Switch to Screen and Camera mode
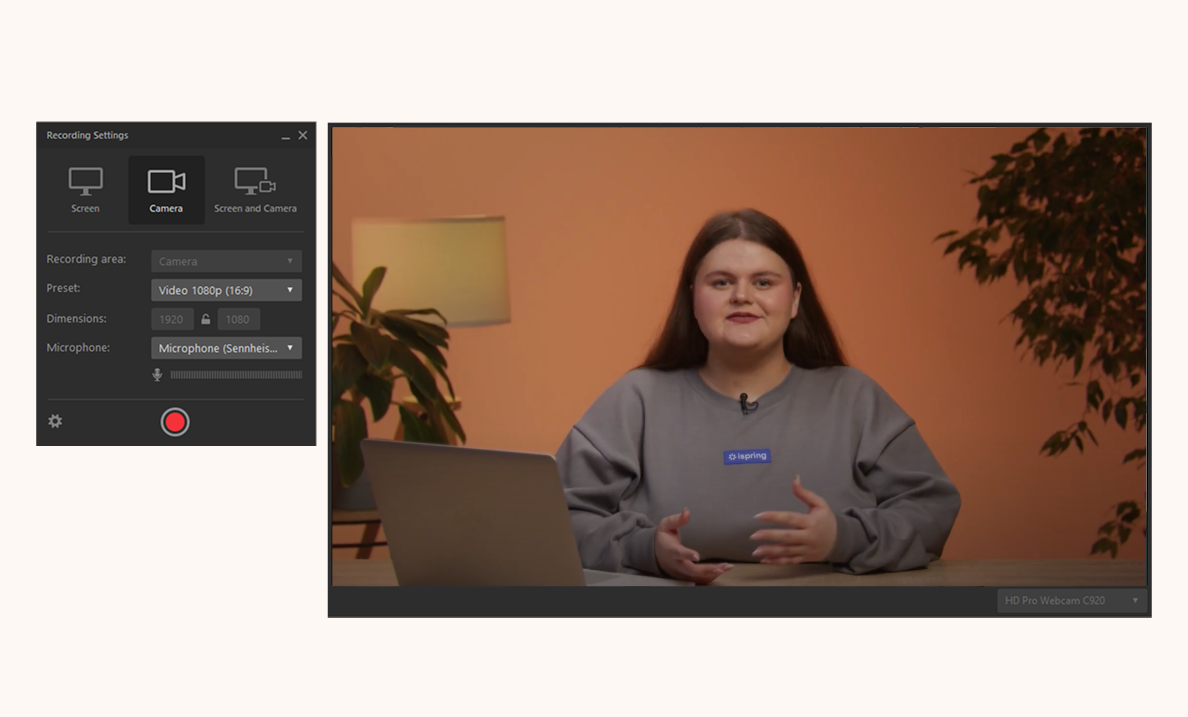This screenshot has height=717, width=1188. pyautogui.click(x=255, y=189)
